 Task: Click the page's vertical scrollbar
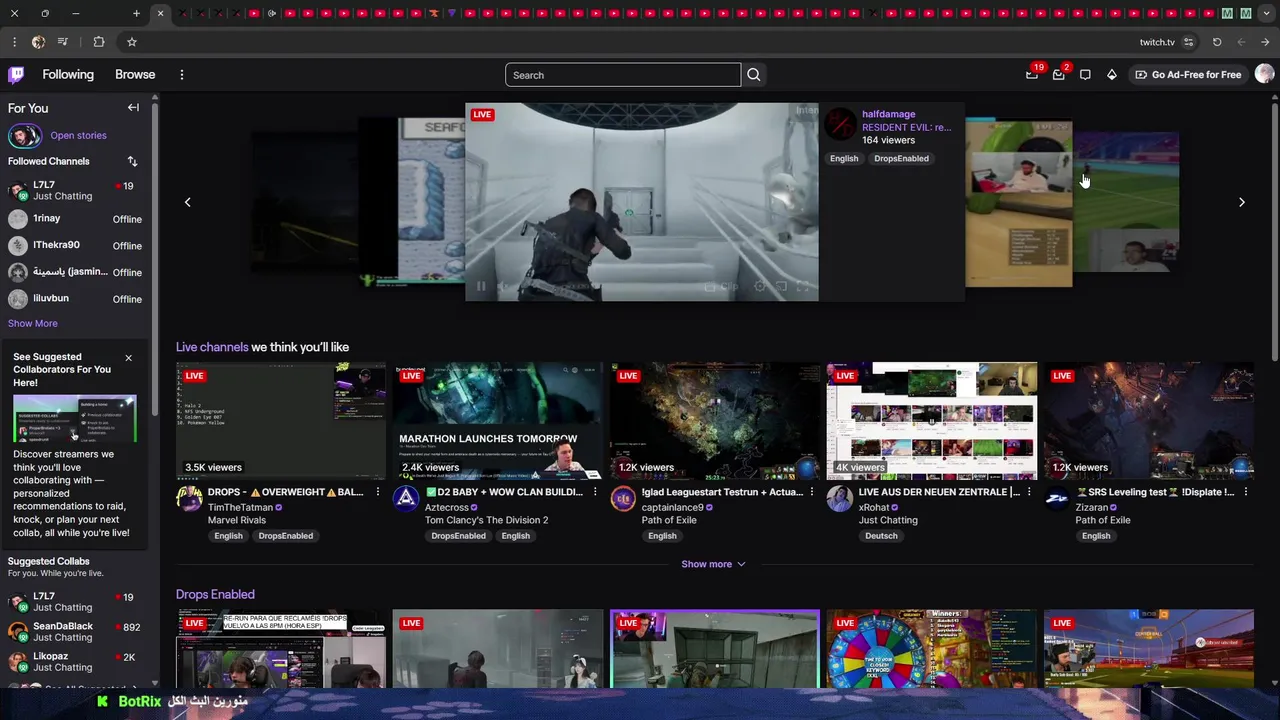[x=1274, y=230]
